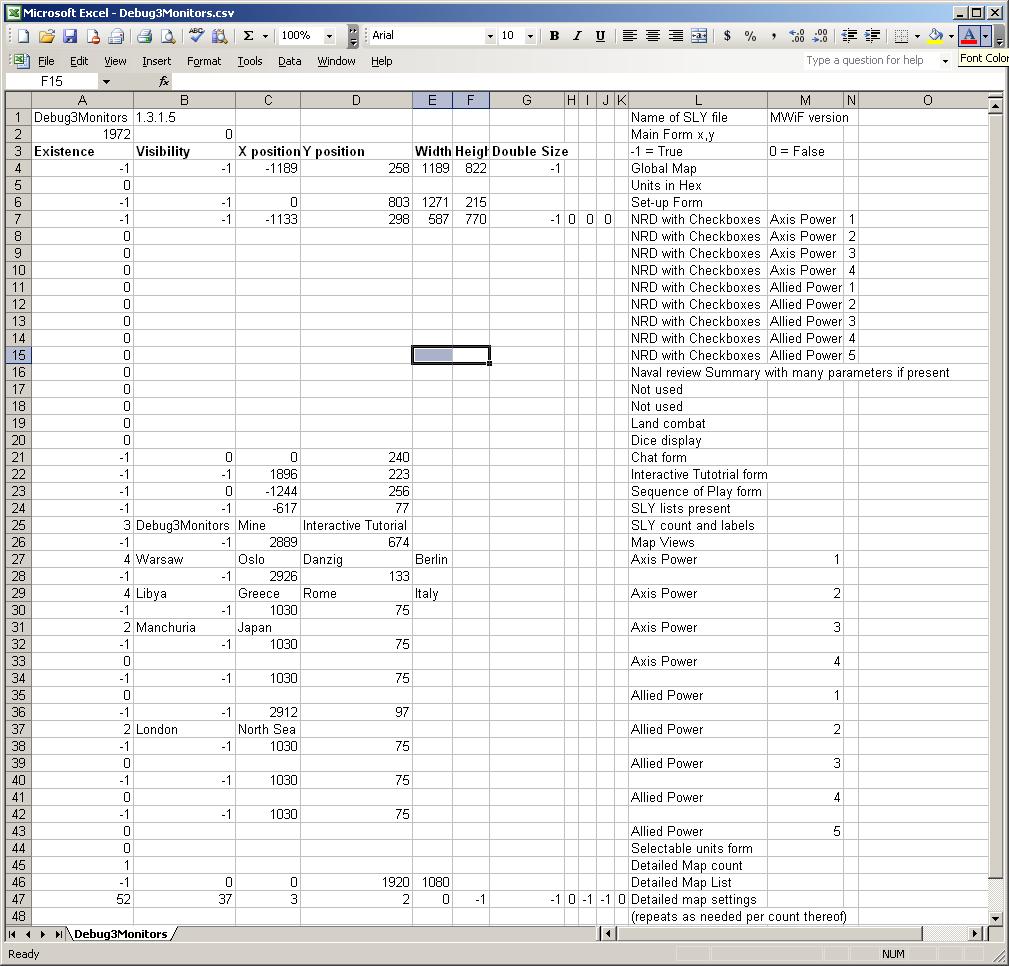Open the File menu
This screenshot has width=1009, height=966.
point(46,61)
